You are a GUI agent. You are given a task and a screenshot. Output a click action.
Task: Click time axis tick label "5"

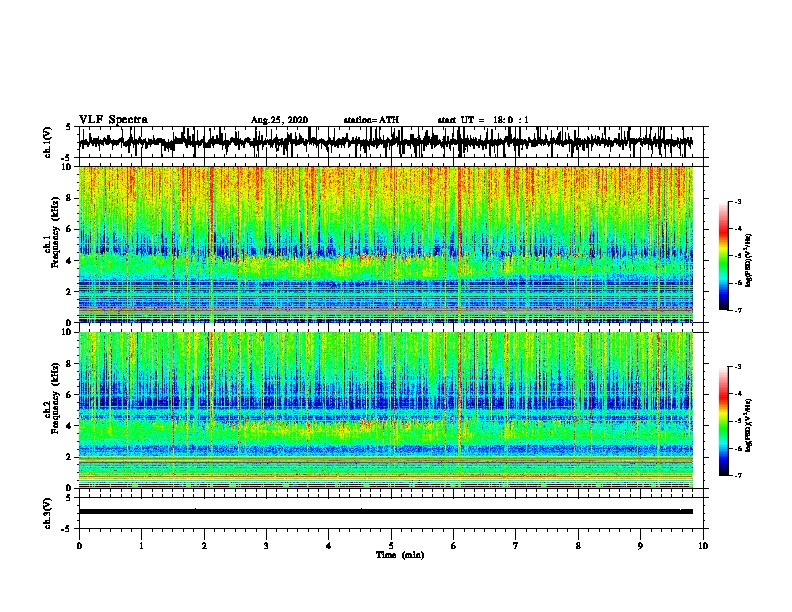[x=391, y=546]
